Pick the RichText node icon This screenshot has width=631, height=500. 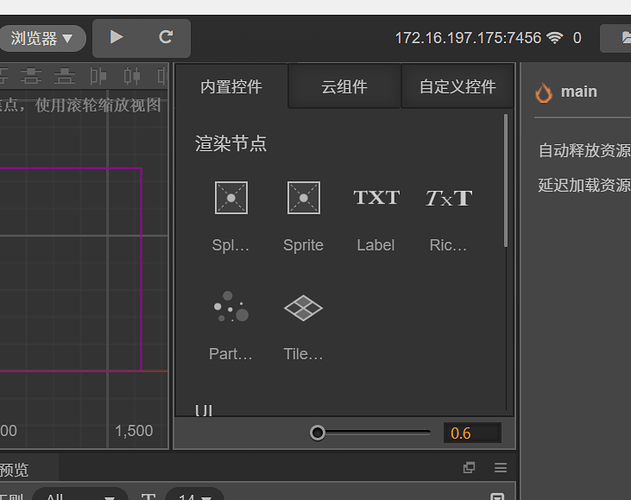tap(448, 198)
